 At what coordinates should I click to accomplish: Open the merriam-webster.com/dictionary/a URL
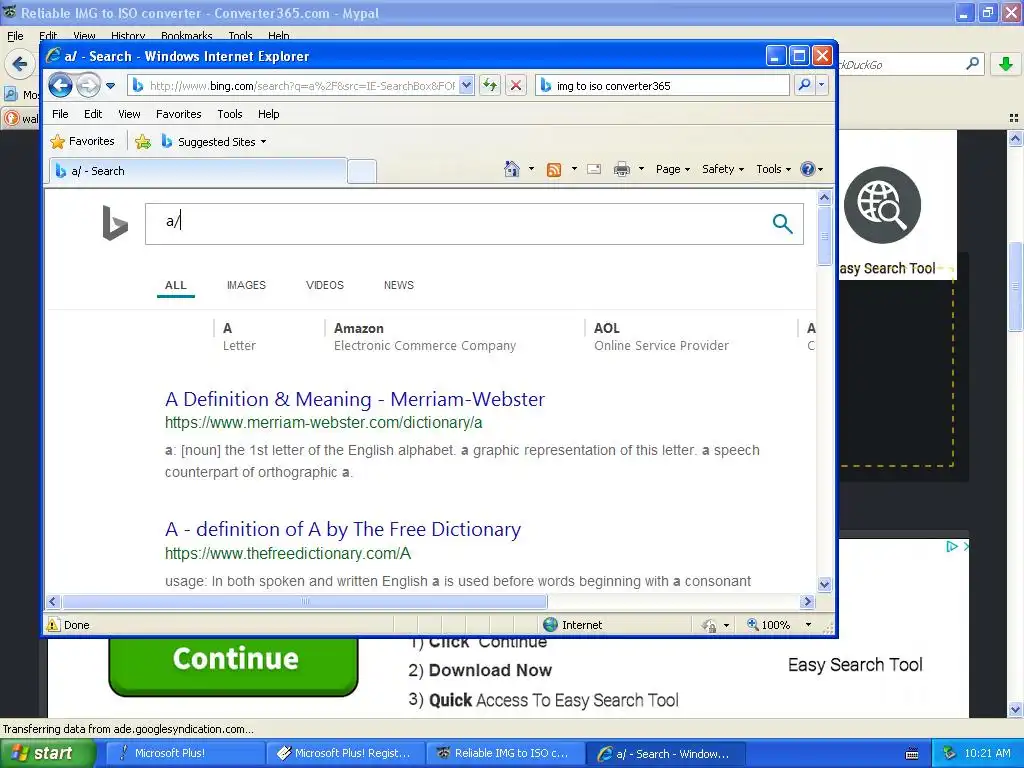pos(323,423)
